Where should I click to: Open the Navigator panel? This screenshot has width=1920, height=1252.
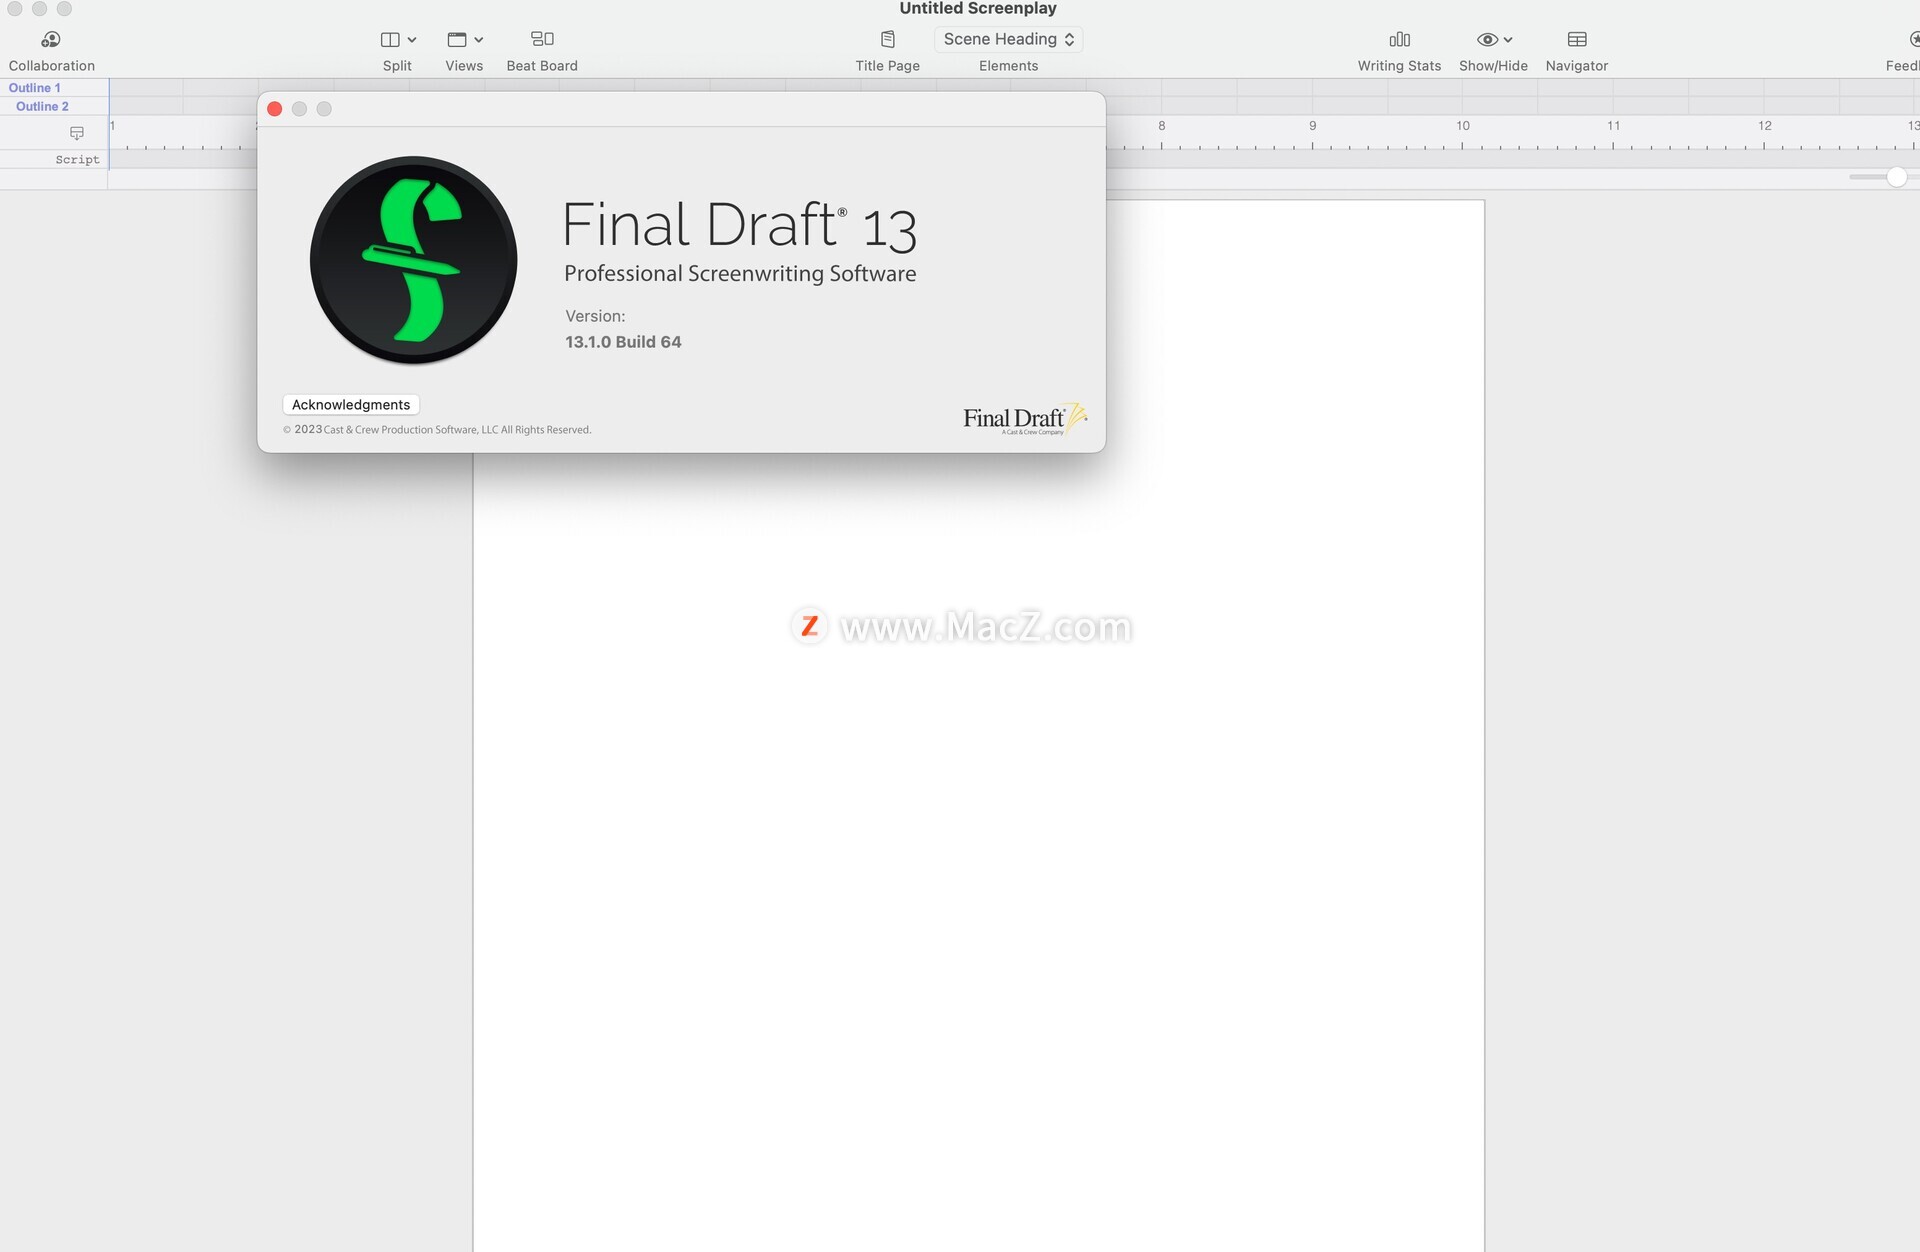tap(1577, 51)
